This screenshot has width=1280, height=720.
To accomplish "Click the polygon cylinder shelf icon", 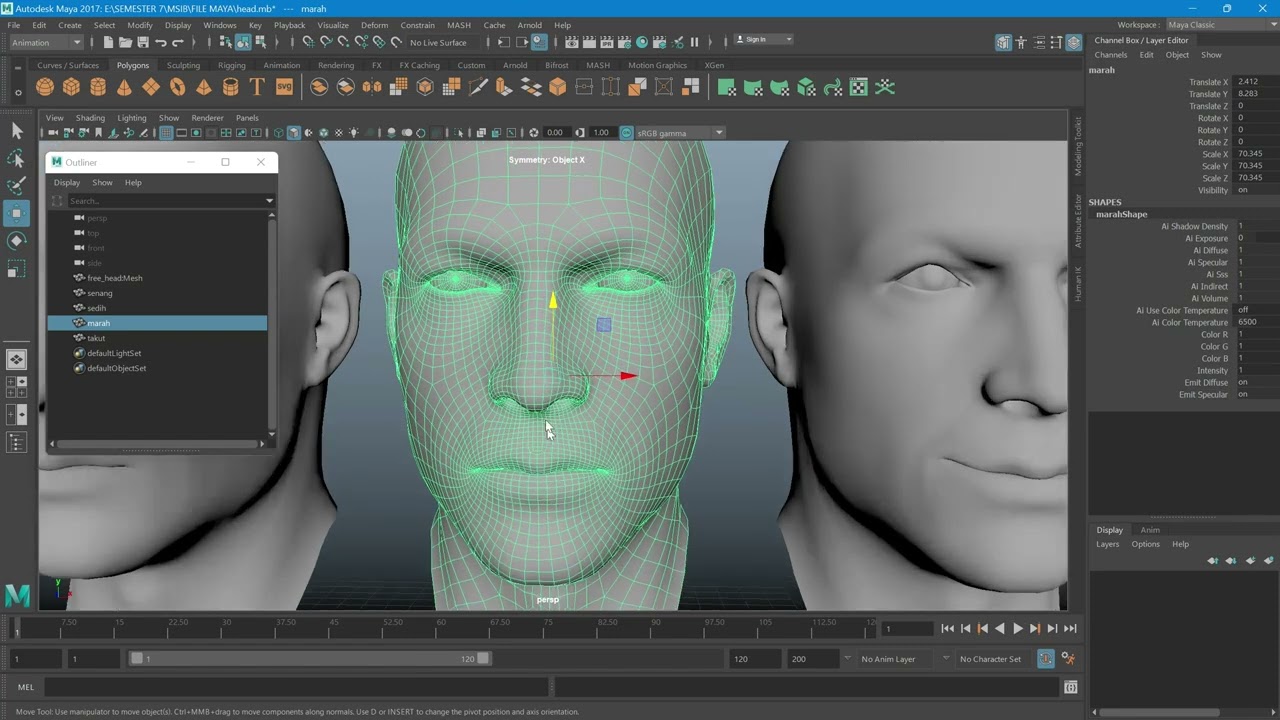I will click(x=98, y=87).
